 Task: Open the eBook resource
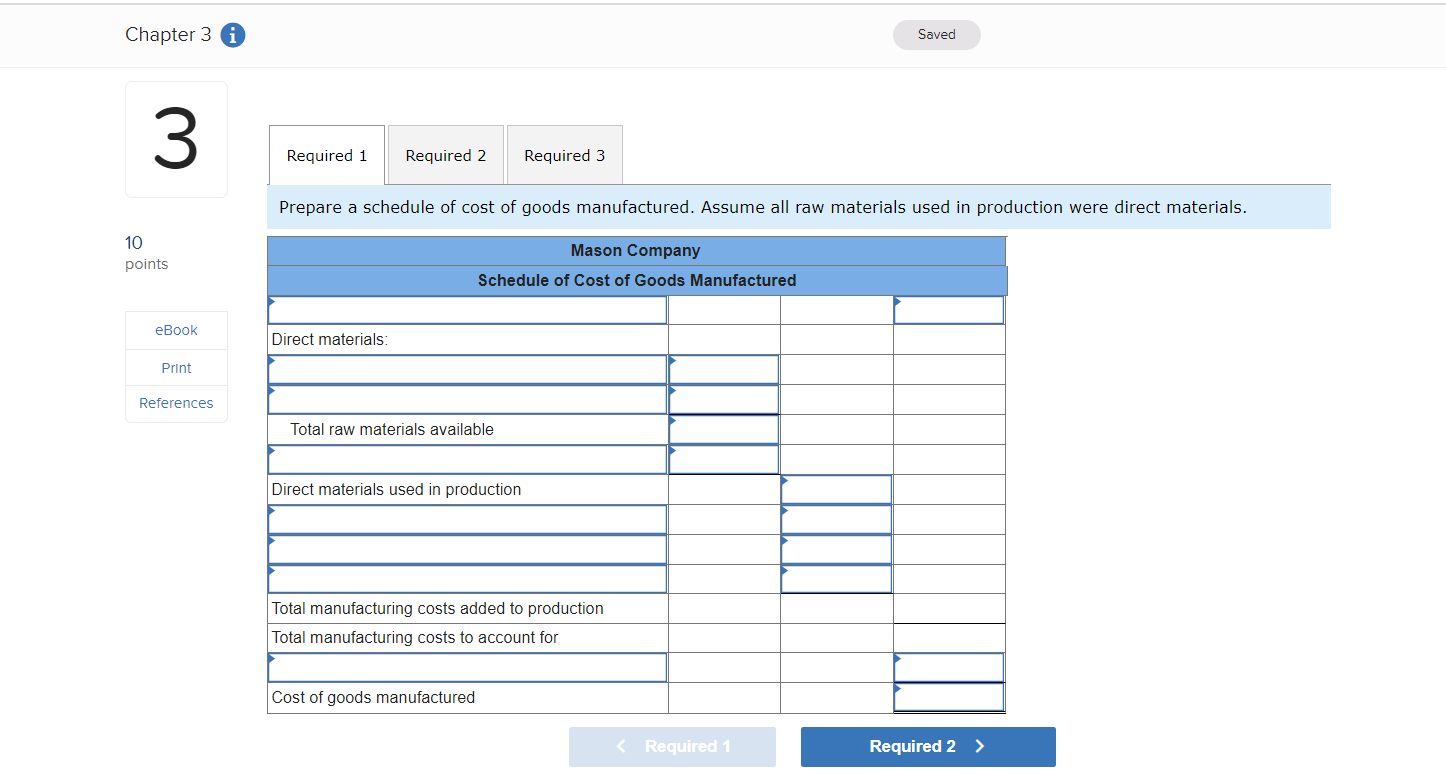pyautogui.click(x=176, y=329)
